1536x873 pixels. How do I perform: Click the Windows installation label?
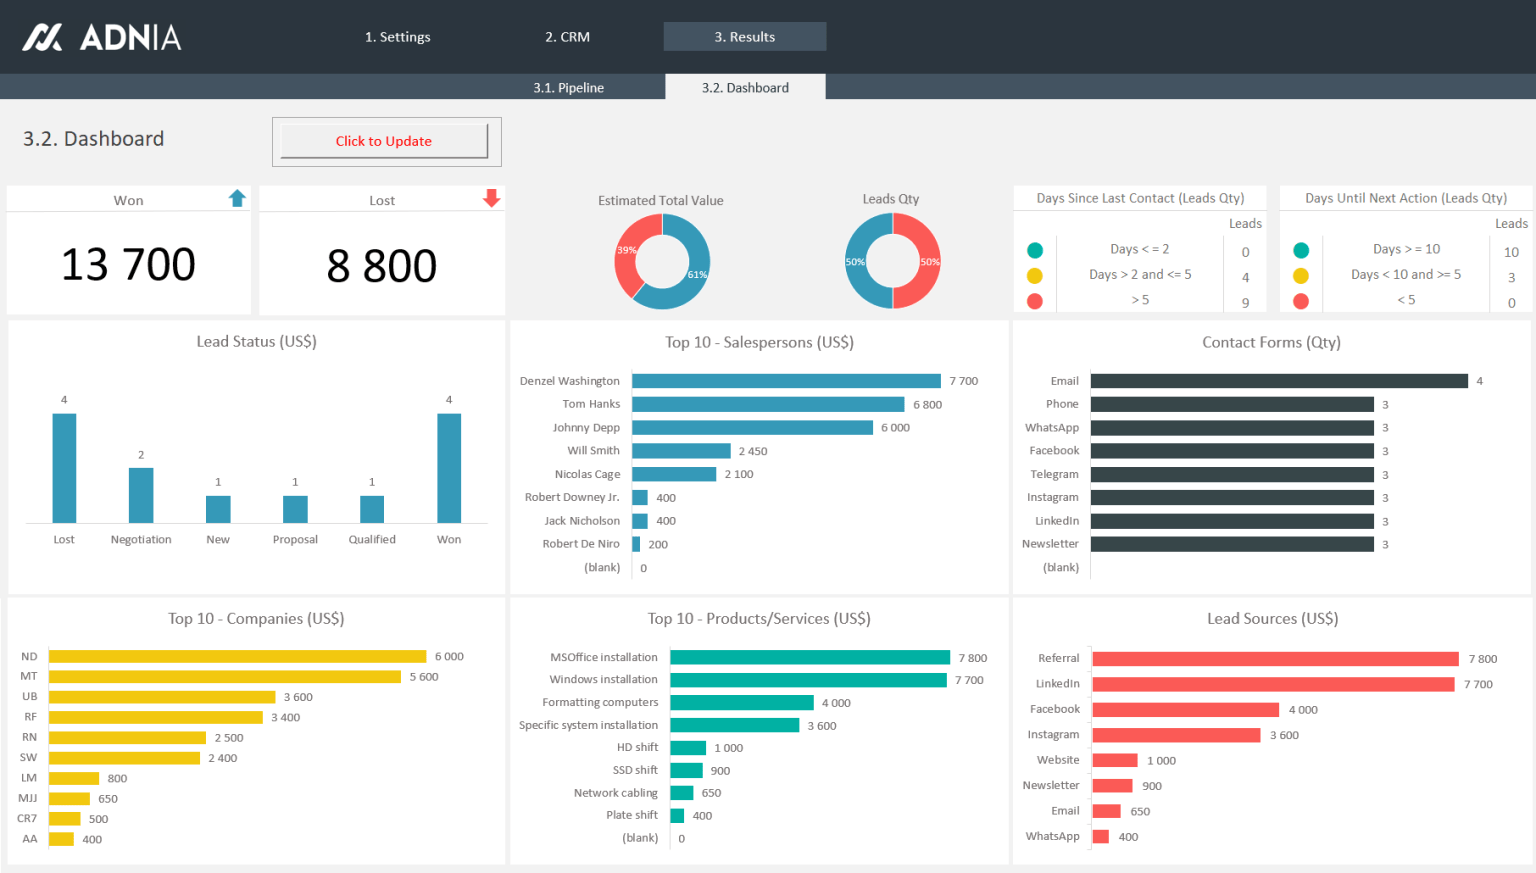(604, 679)
